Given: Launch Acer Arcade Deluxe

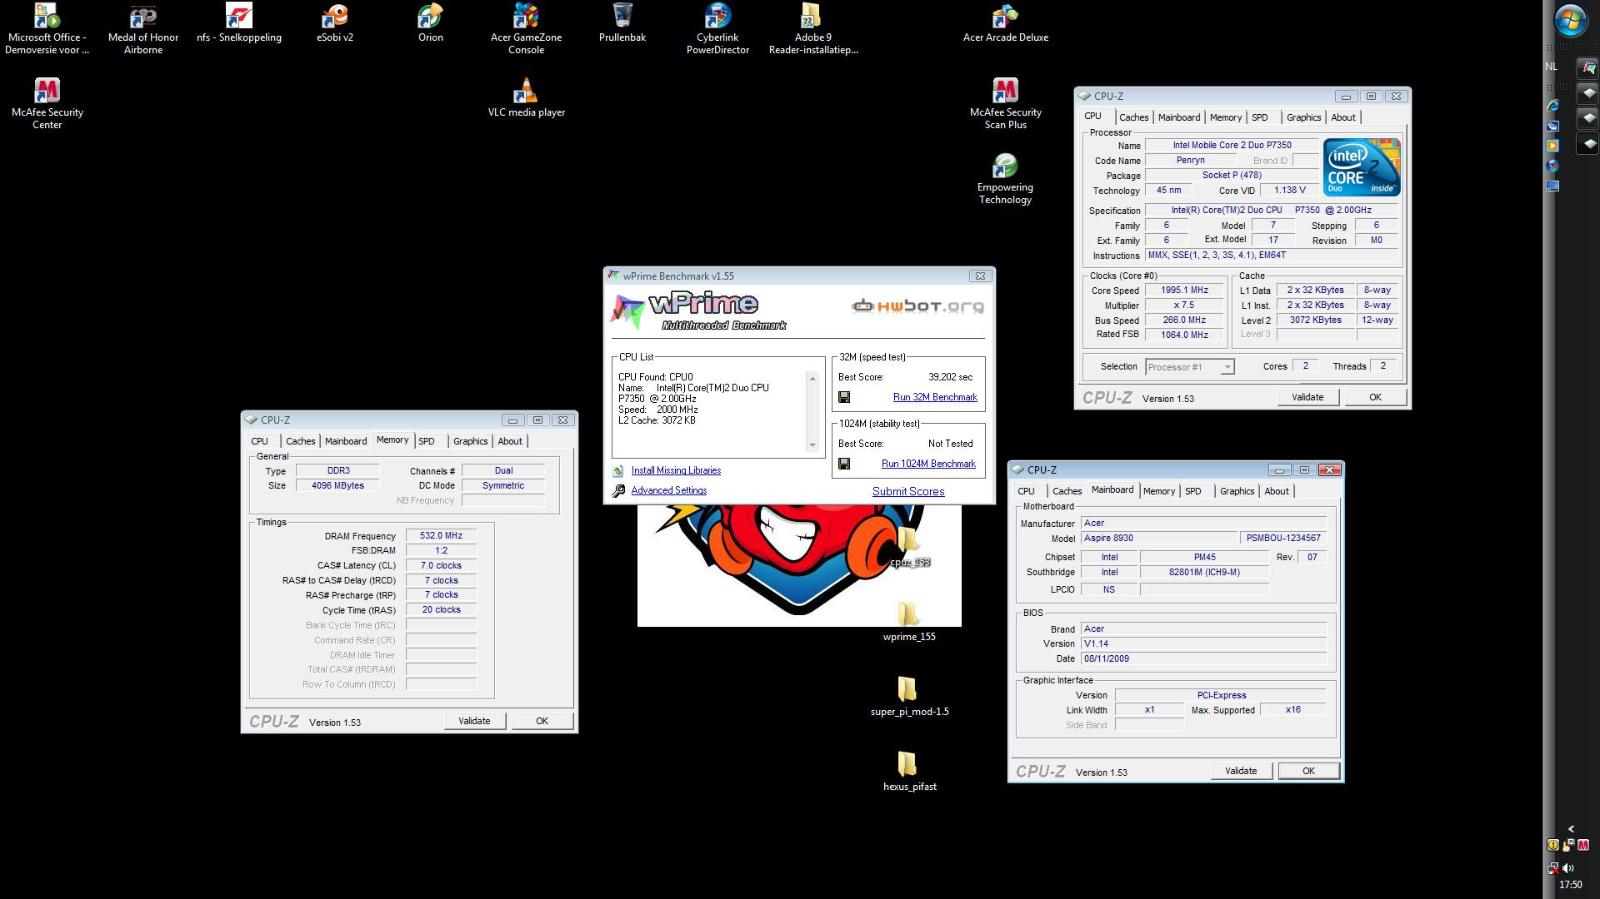Looking at the screenshot, I should tap(1005, 23).
